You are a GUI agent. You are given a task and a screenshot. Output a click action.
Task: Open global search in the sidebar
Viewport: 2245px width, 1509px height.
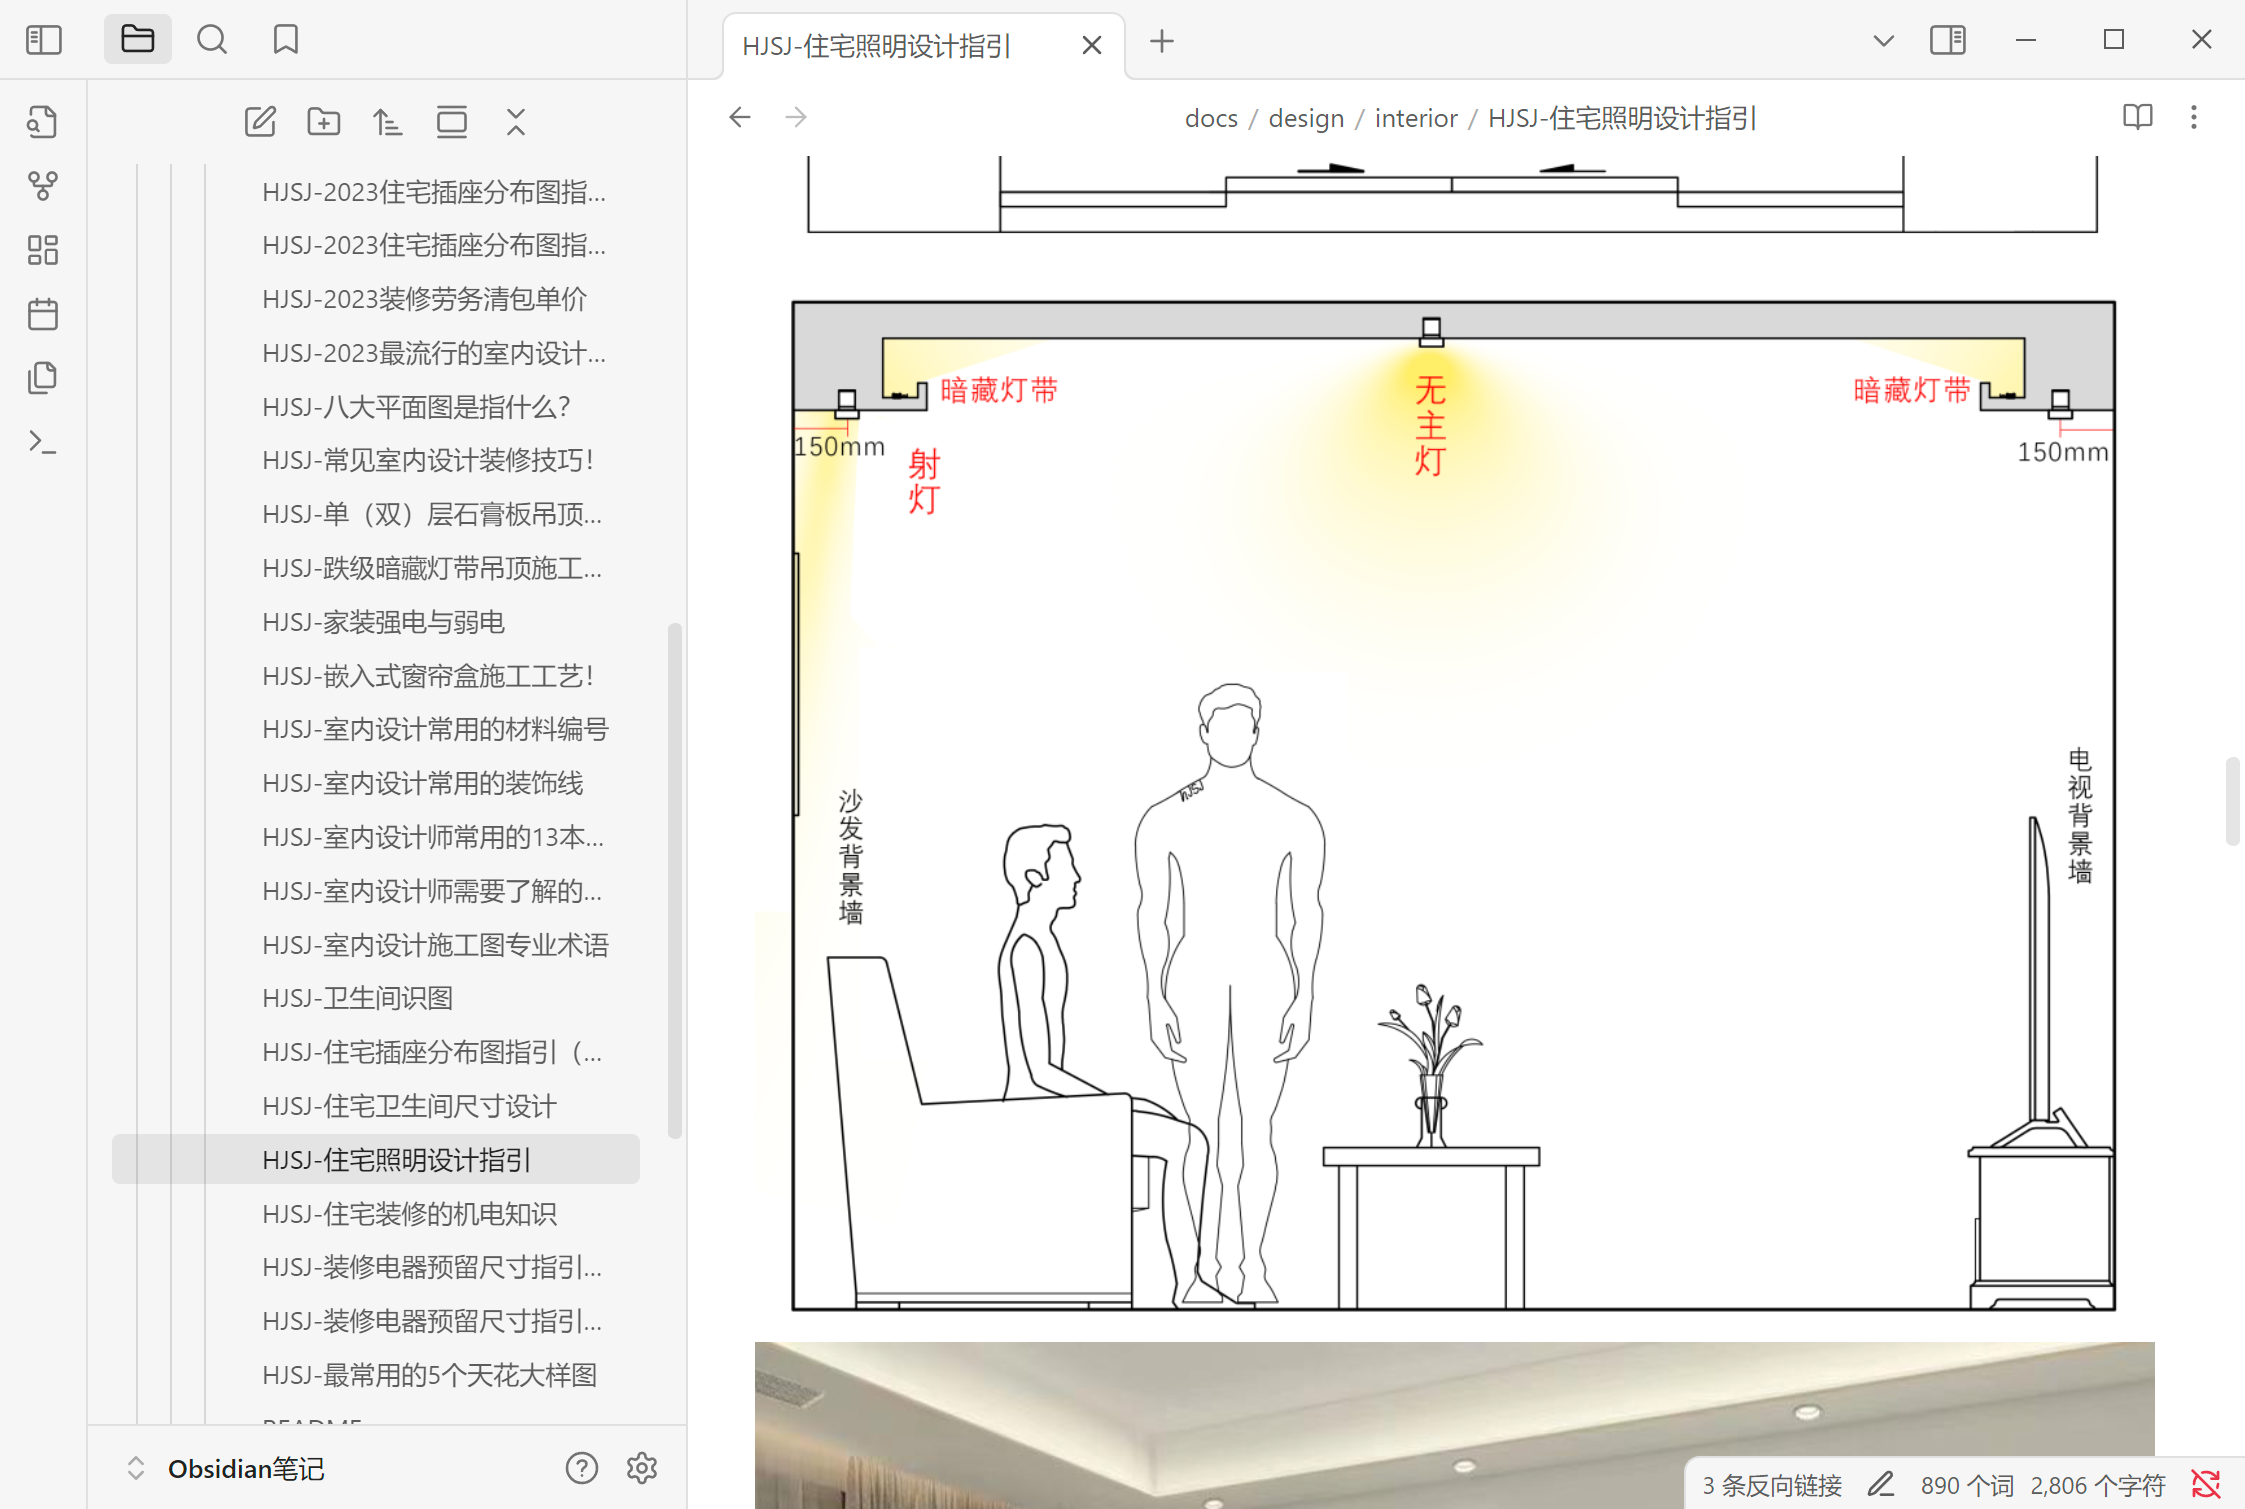coord(212,39)
